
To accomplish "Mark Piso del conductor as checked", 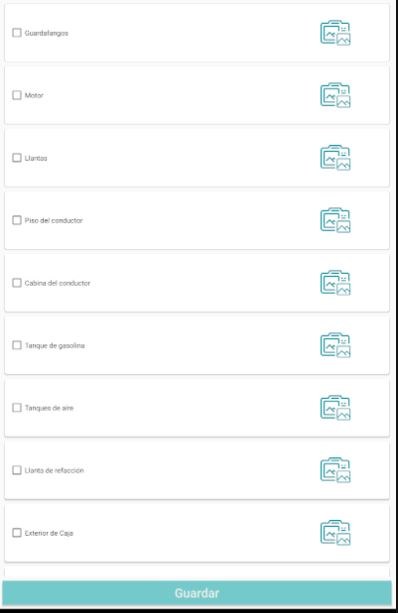I will point(17,220).
